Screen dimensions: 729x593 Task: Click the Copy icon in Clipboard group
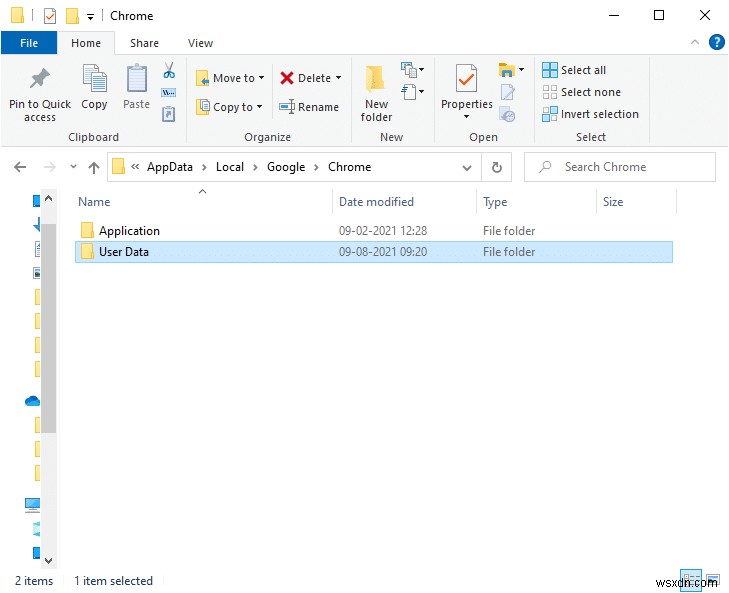[94, 78]
